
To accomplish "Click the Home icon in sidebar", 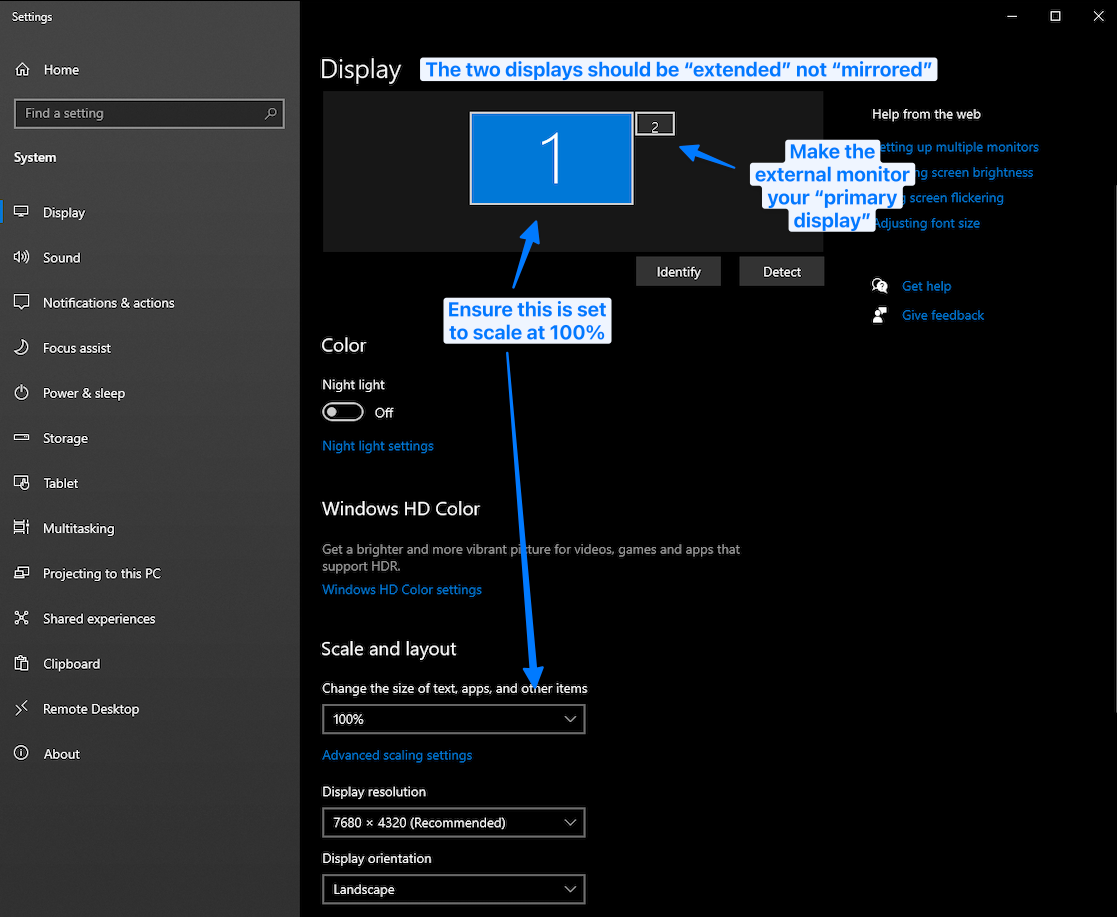I will pyautogui.click(x=22, y=70).
